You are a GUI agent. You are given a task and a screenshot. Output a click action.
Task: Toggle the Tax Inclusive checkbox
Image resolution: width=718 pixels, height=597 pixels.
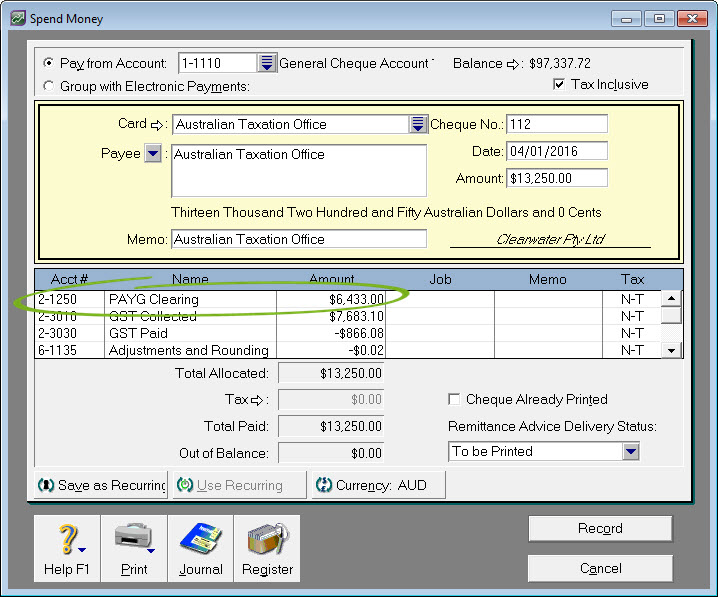click(559, 85)
